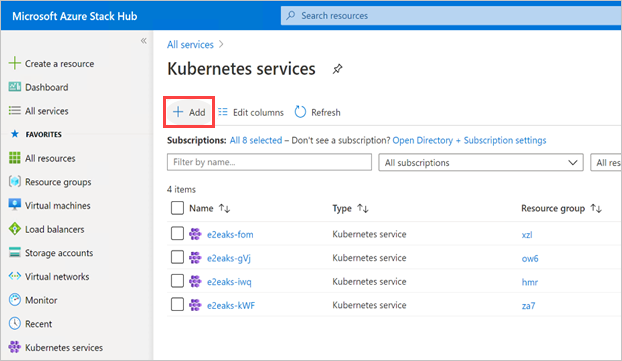
Task: Click the Kubernetes services sidebar icon
Action: point(15,347)
